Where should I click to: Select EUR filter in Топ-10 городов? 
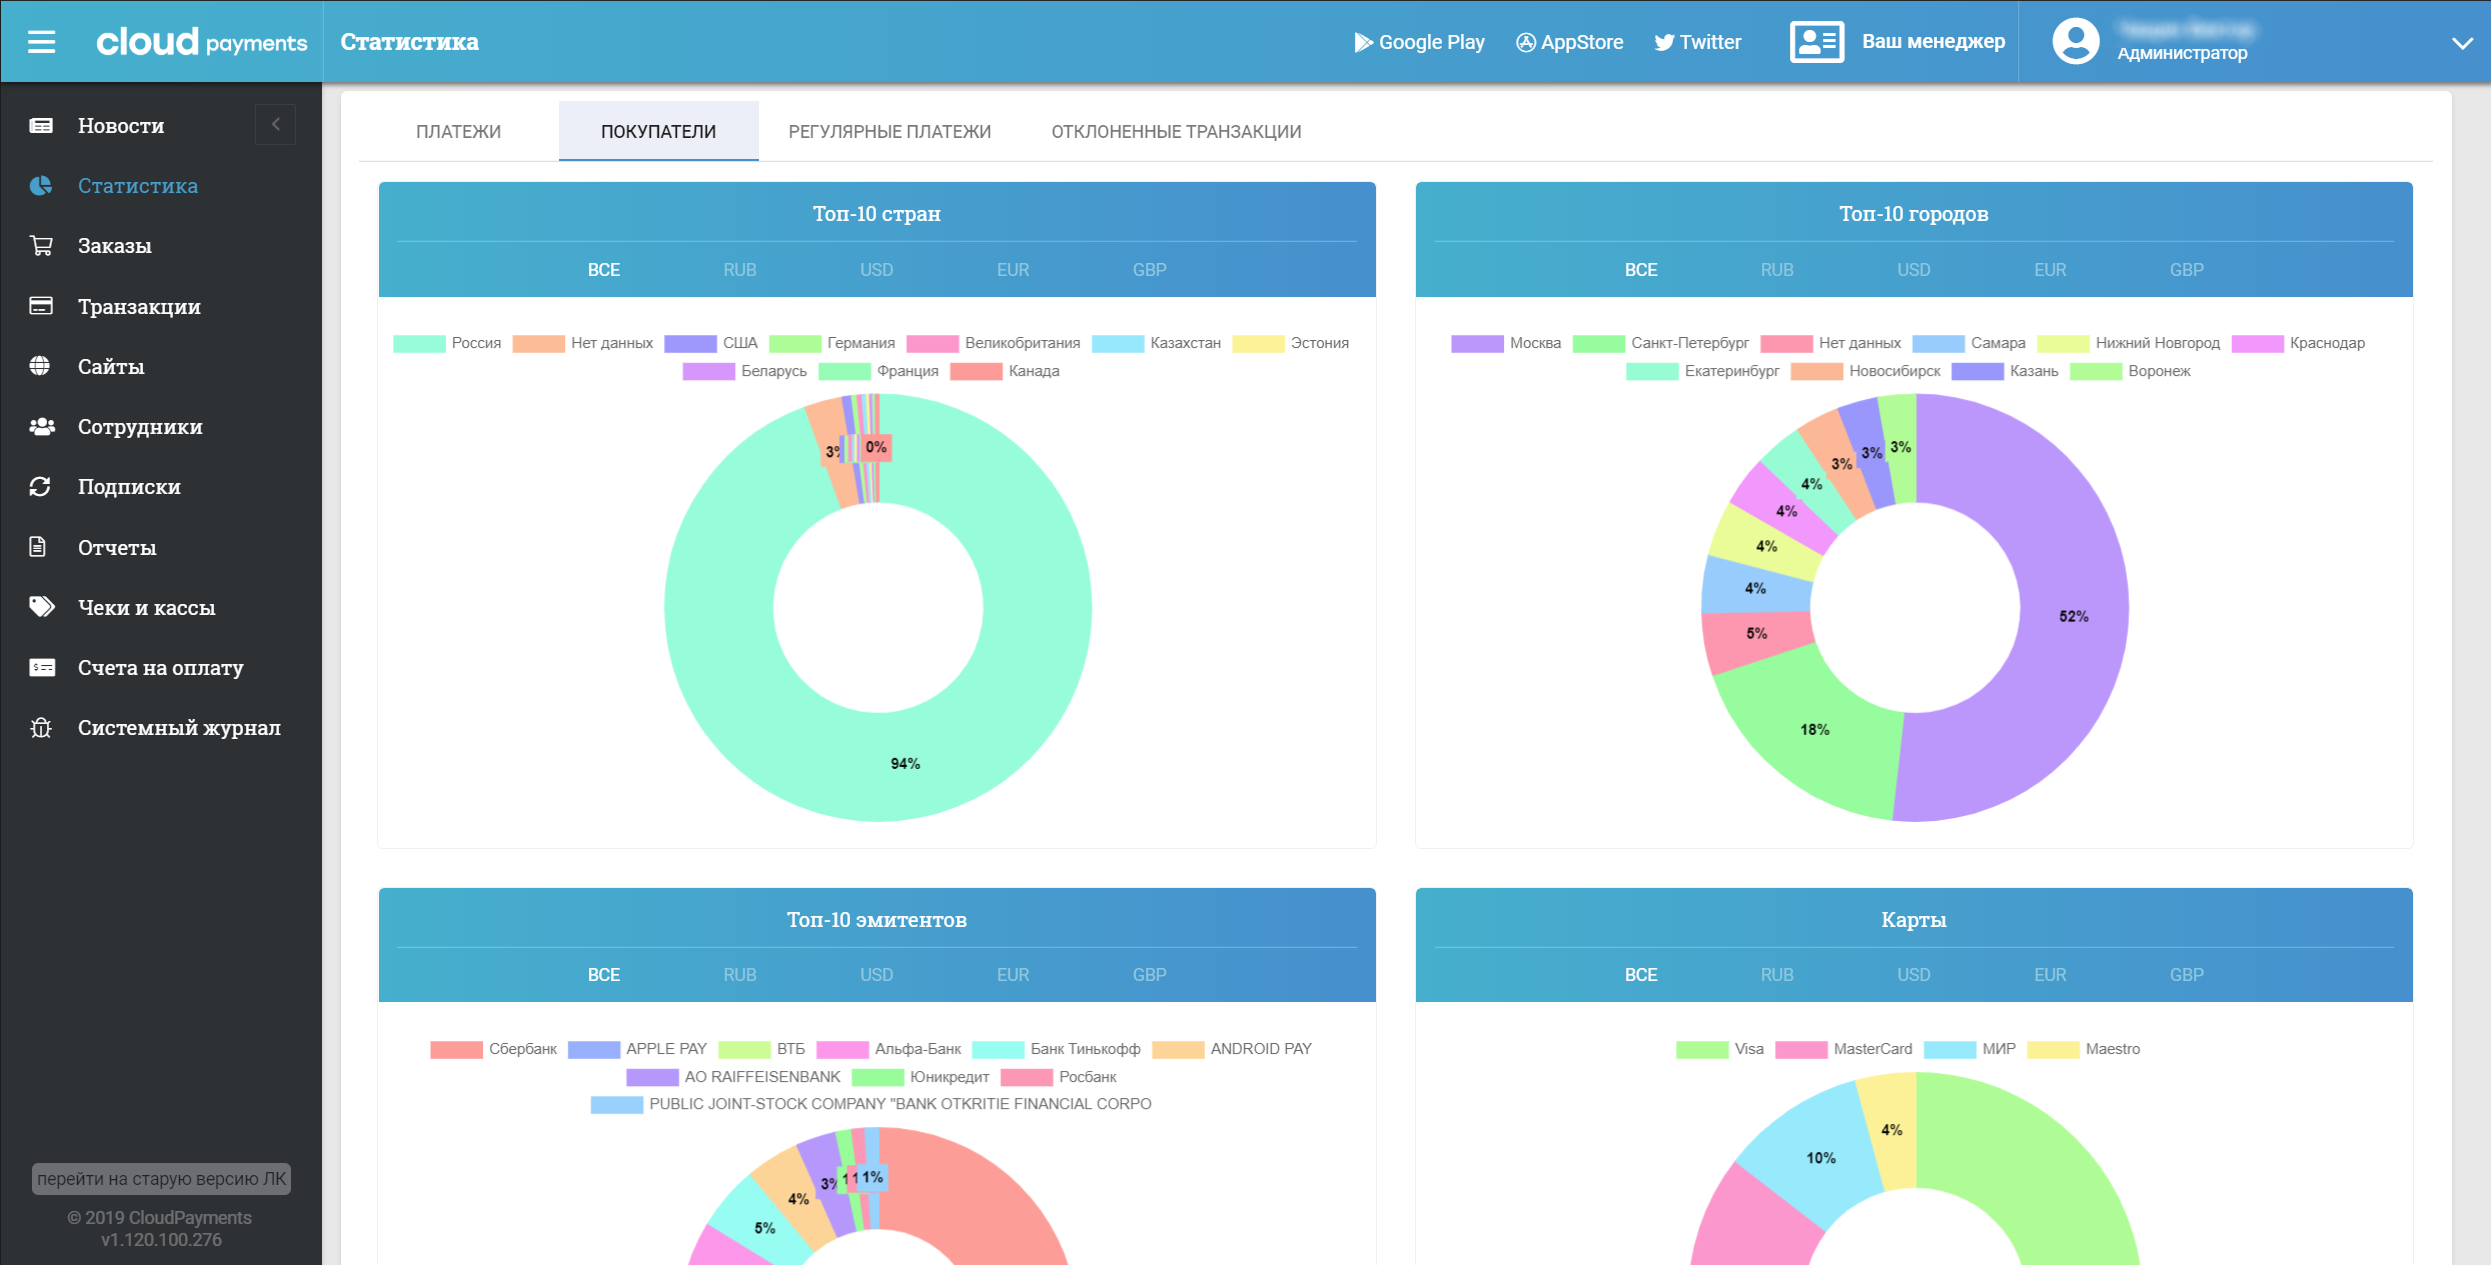coord(2050,270)
